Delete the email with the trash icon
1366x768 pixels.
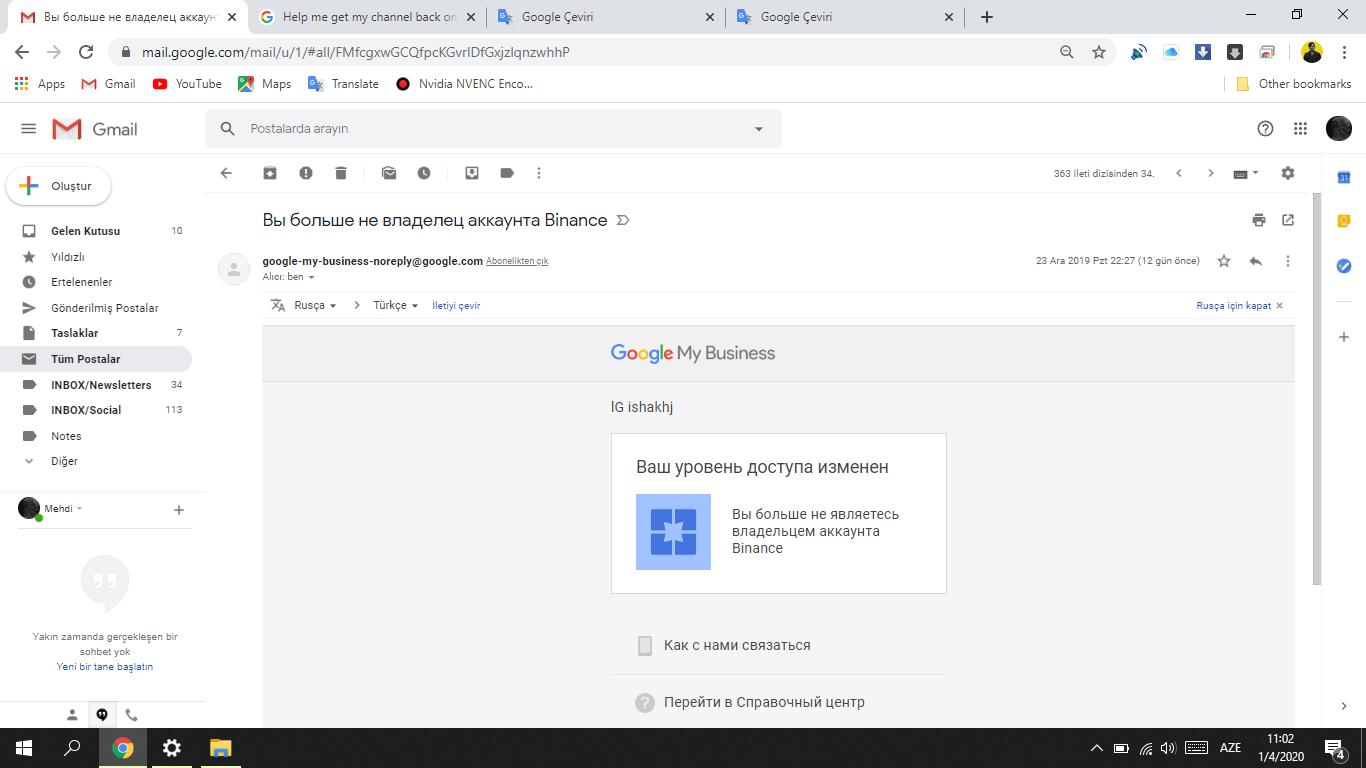[341, 173]
